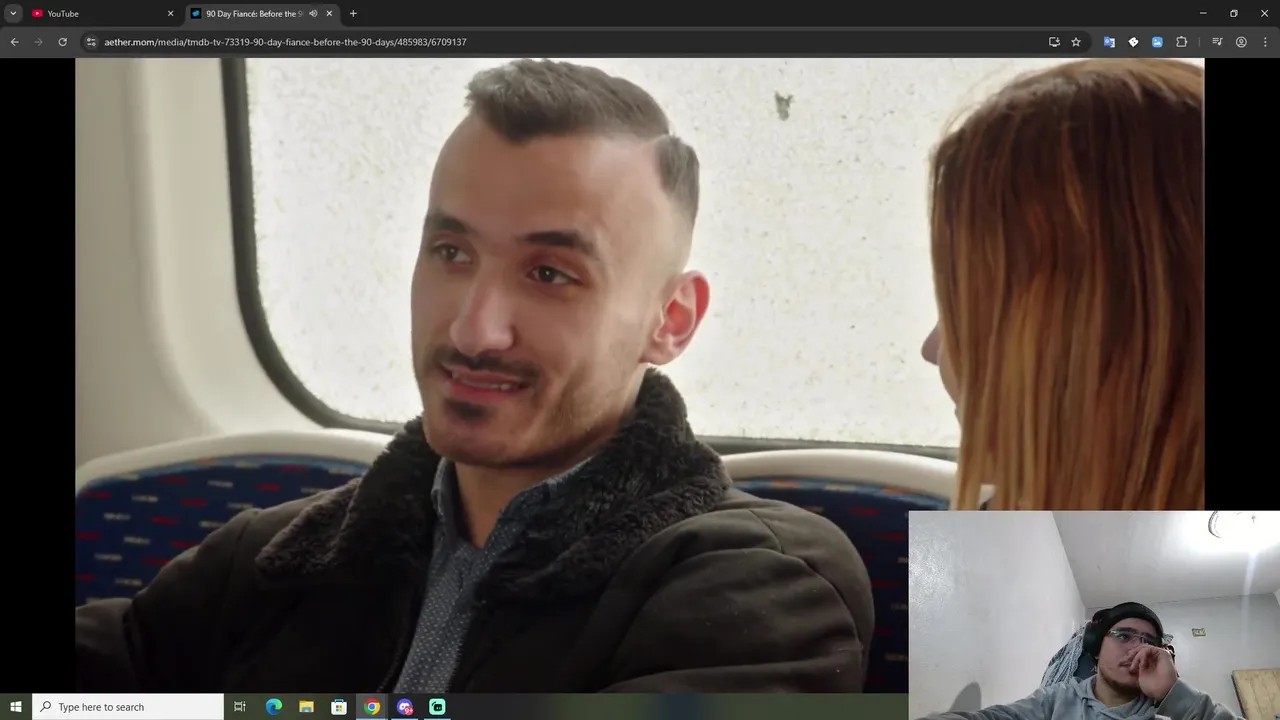Screen dimensions: 1280x720
Task: Close the 90 Day Fiancé tab
Action: tap(329, 13)
